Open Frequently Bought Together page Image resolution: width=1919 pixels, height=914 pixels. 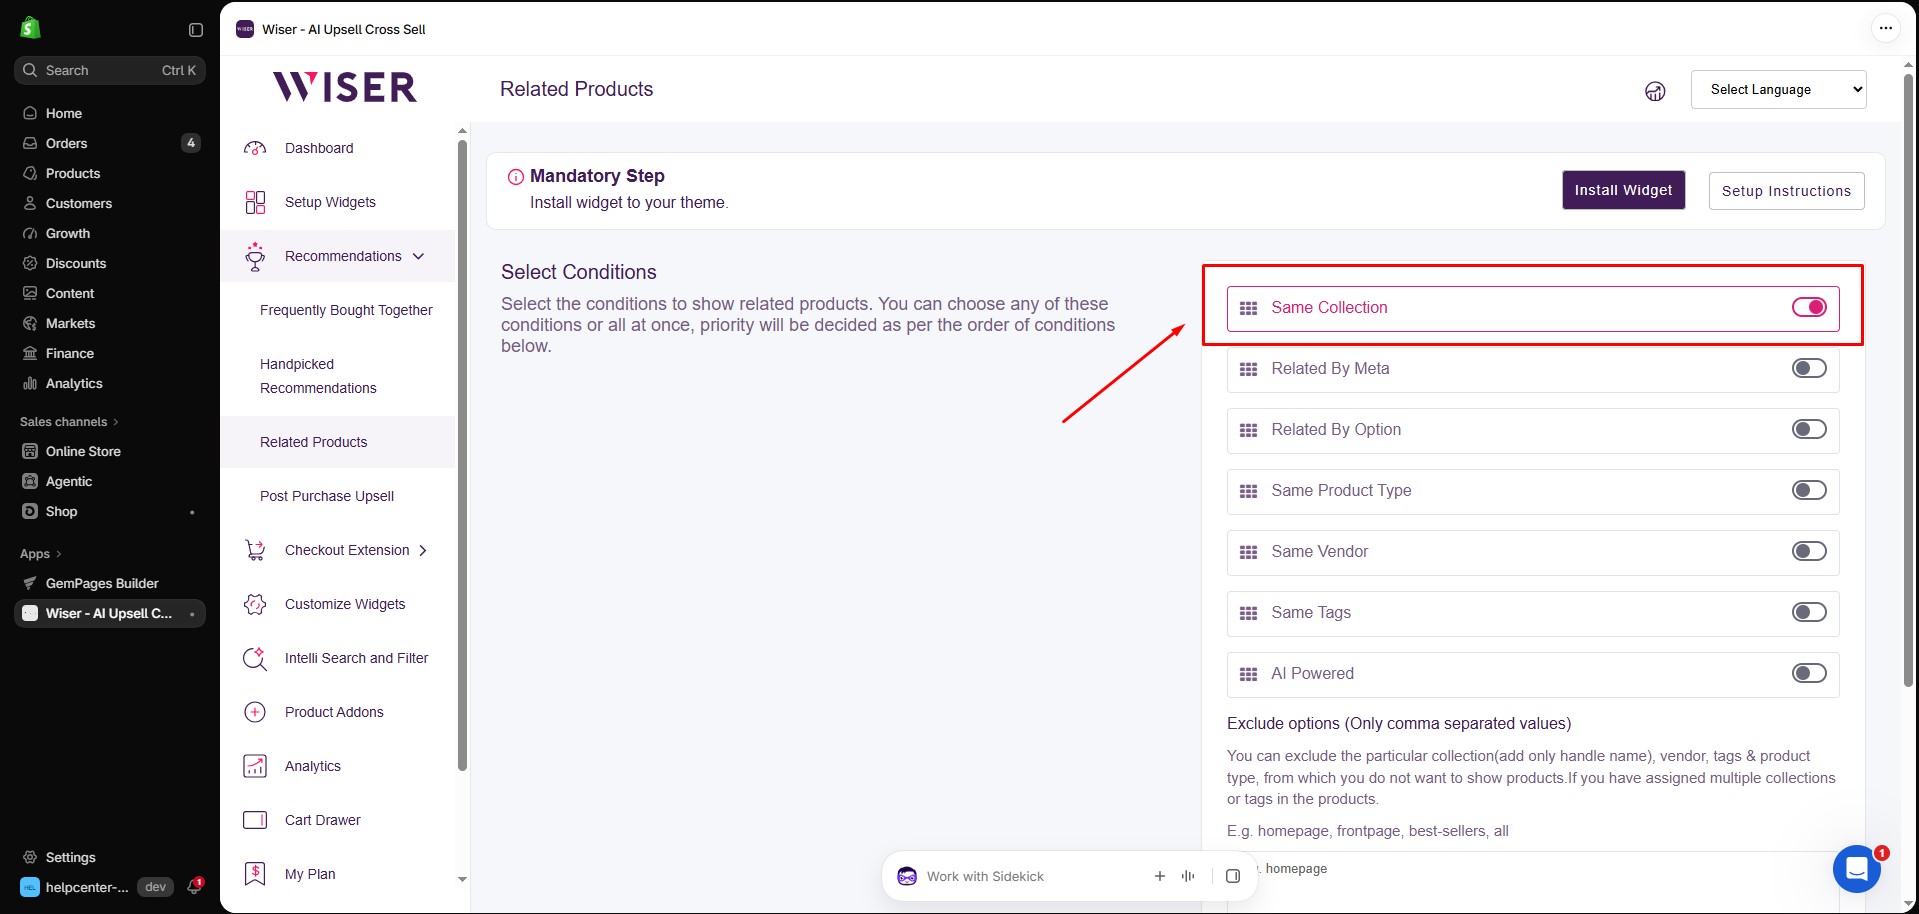tap(346, 310)
